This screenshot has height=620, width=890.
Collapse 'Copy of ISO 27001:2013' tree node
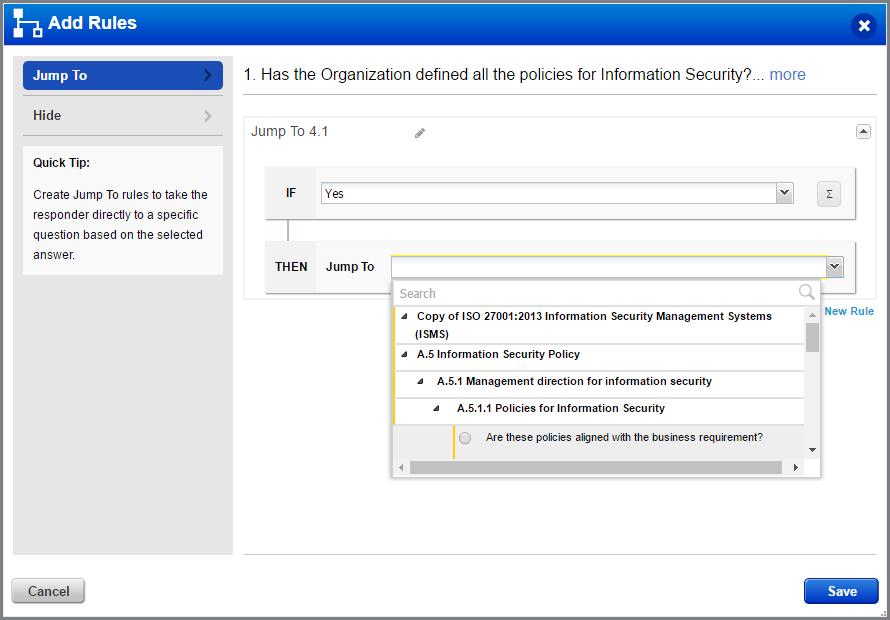[x=404, y=317]
